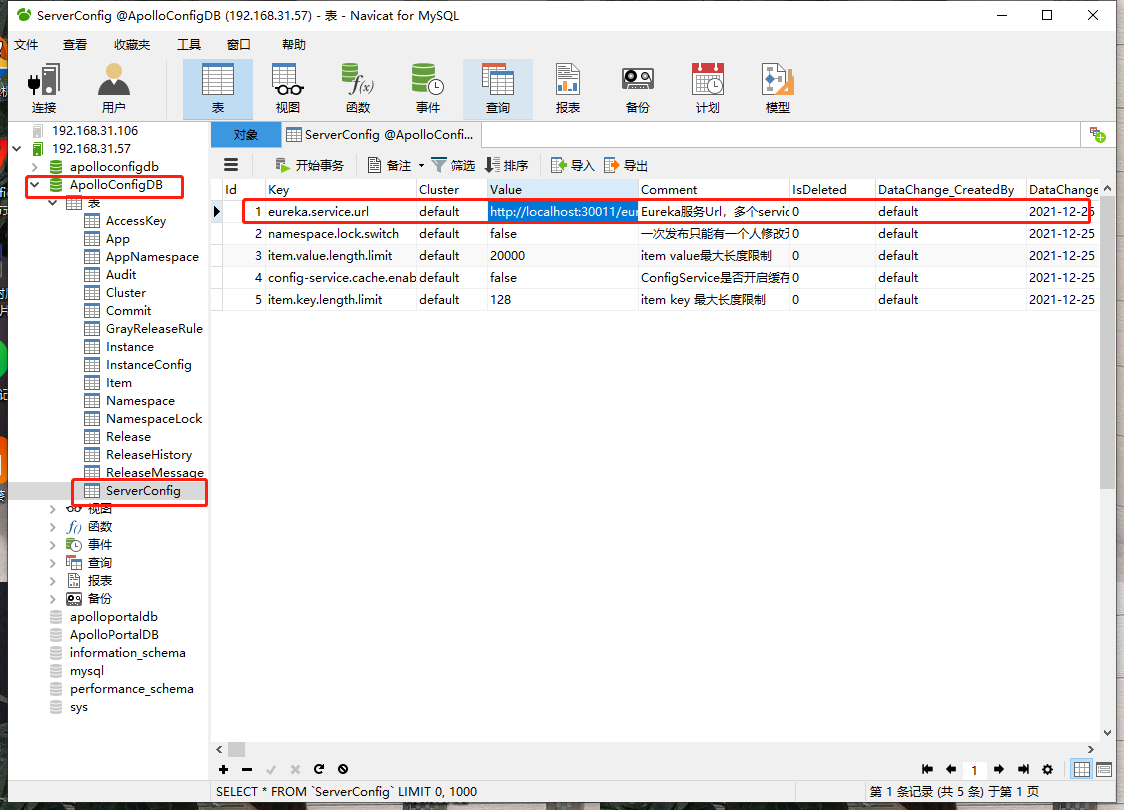Click the refresh icon in bottom bar
The width and height of the screenshot is (1124, 810).
point(319,769)
